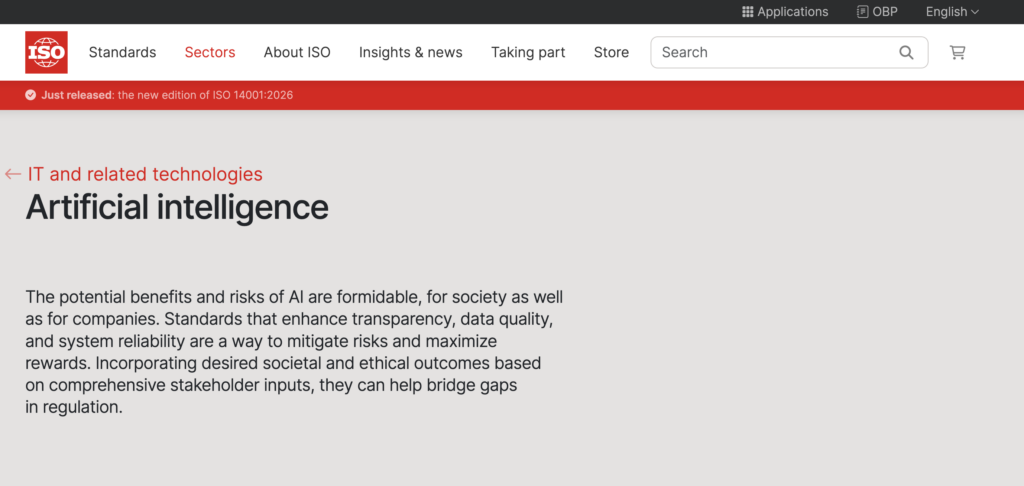Screen dimensions: 1024x486
Task: Open the Taking part menu
Action: pyautogui.click(x=528, y=52)
